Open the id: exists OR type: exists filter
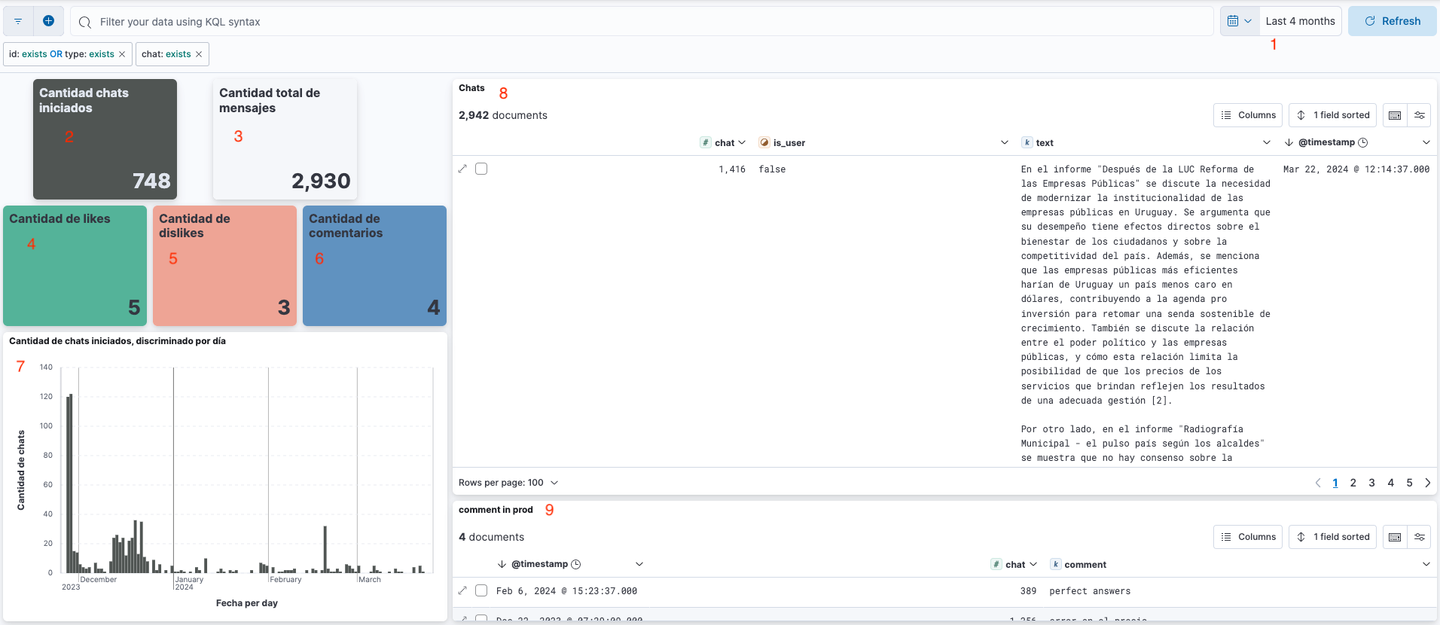This screenshot has width=1440, height=625. 60,54
